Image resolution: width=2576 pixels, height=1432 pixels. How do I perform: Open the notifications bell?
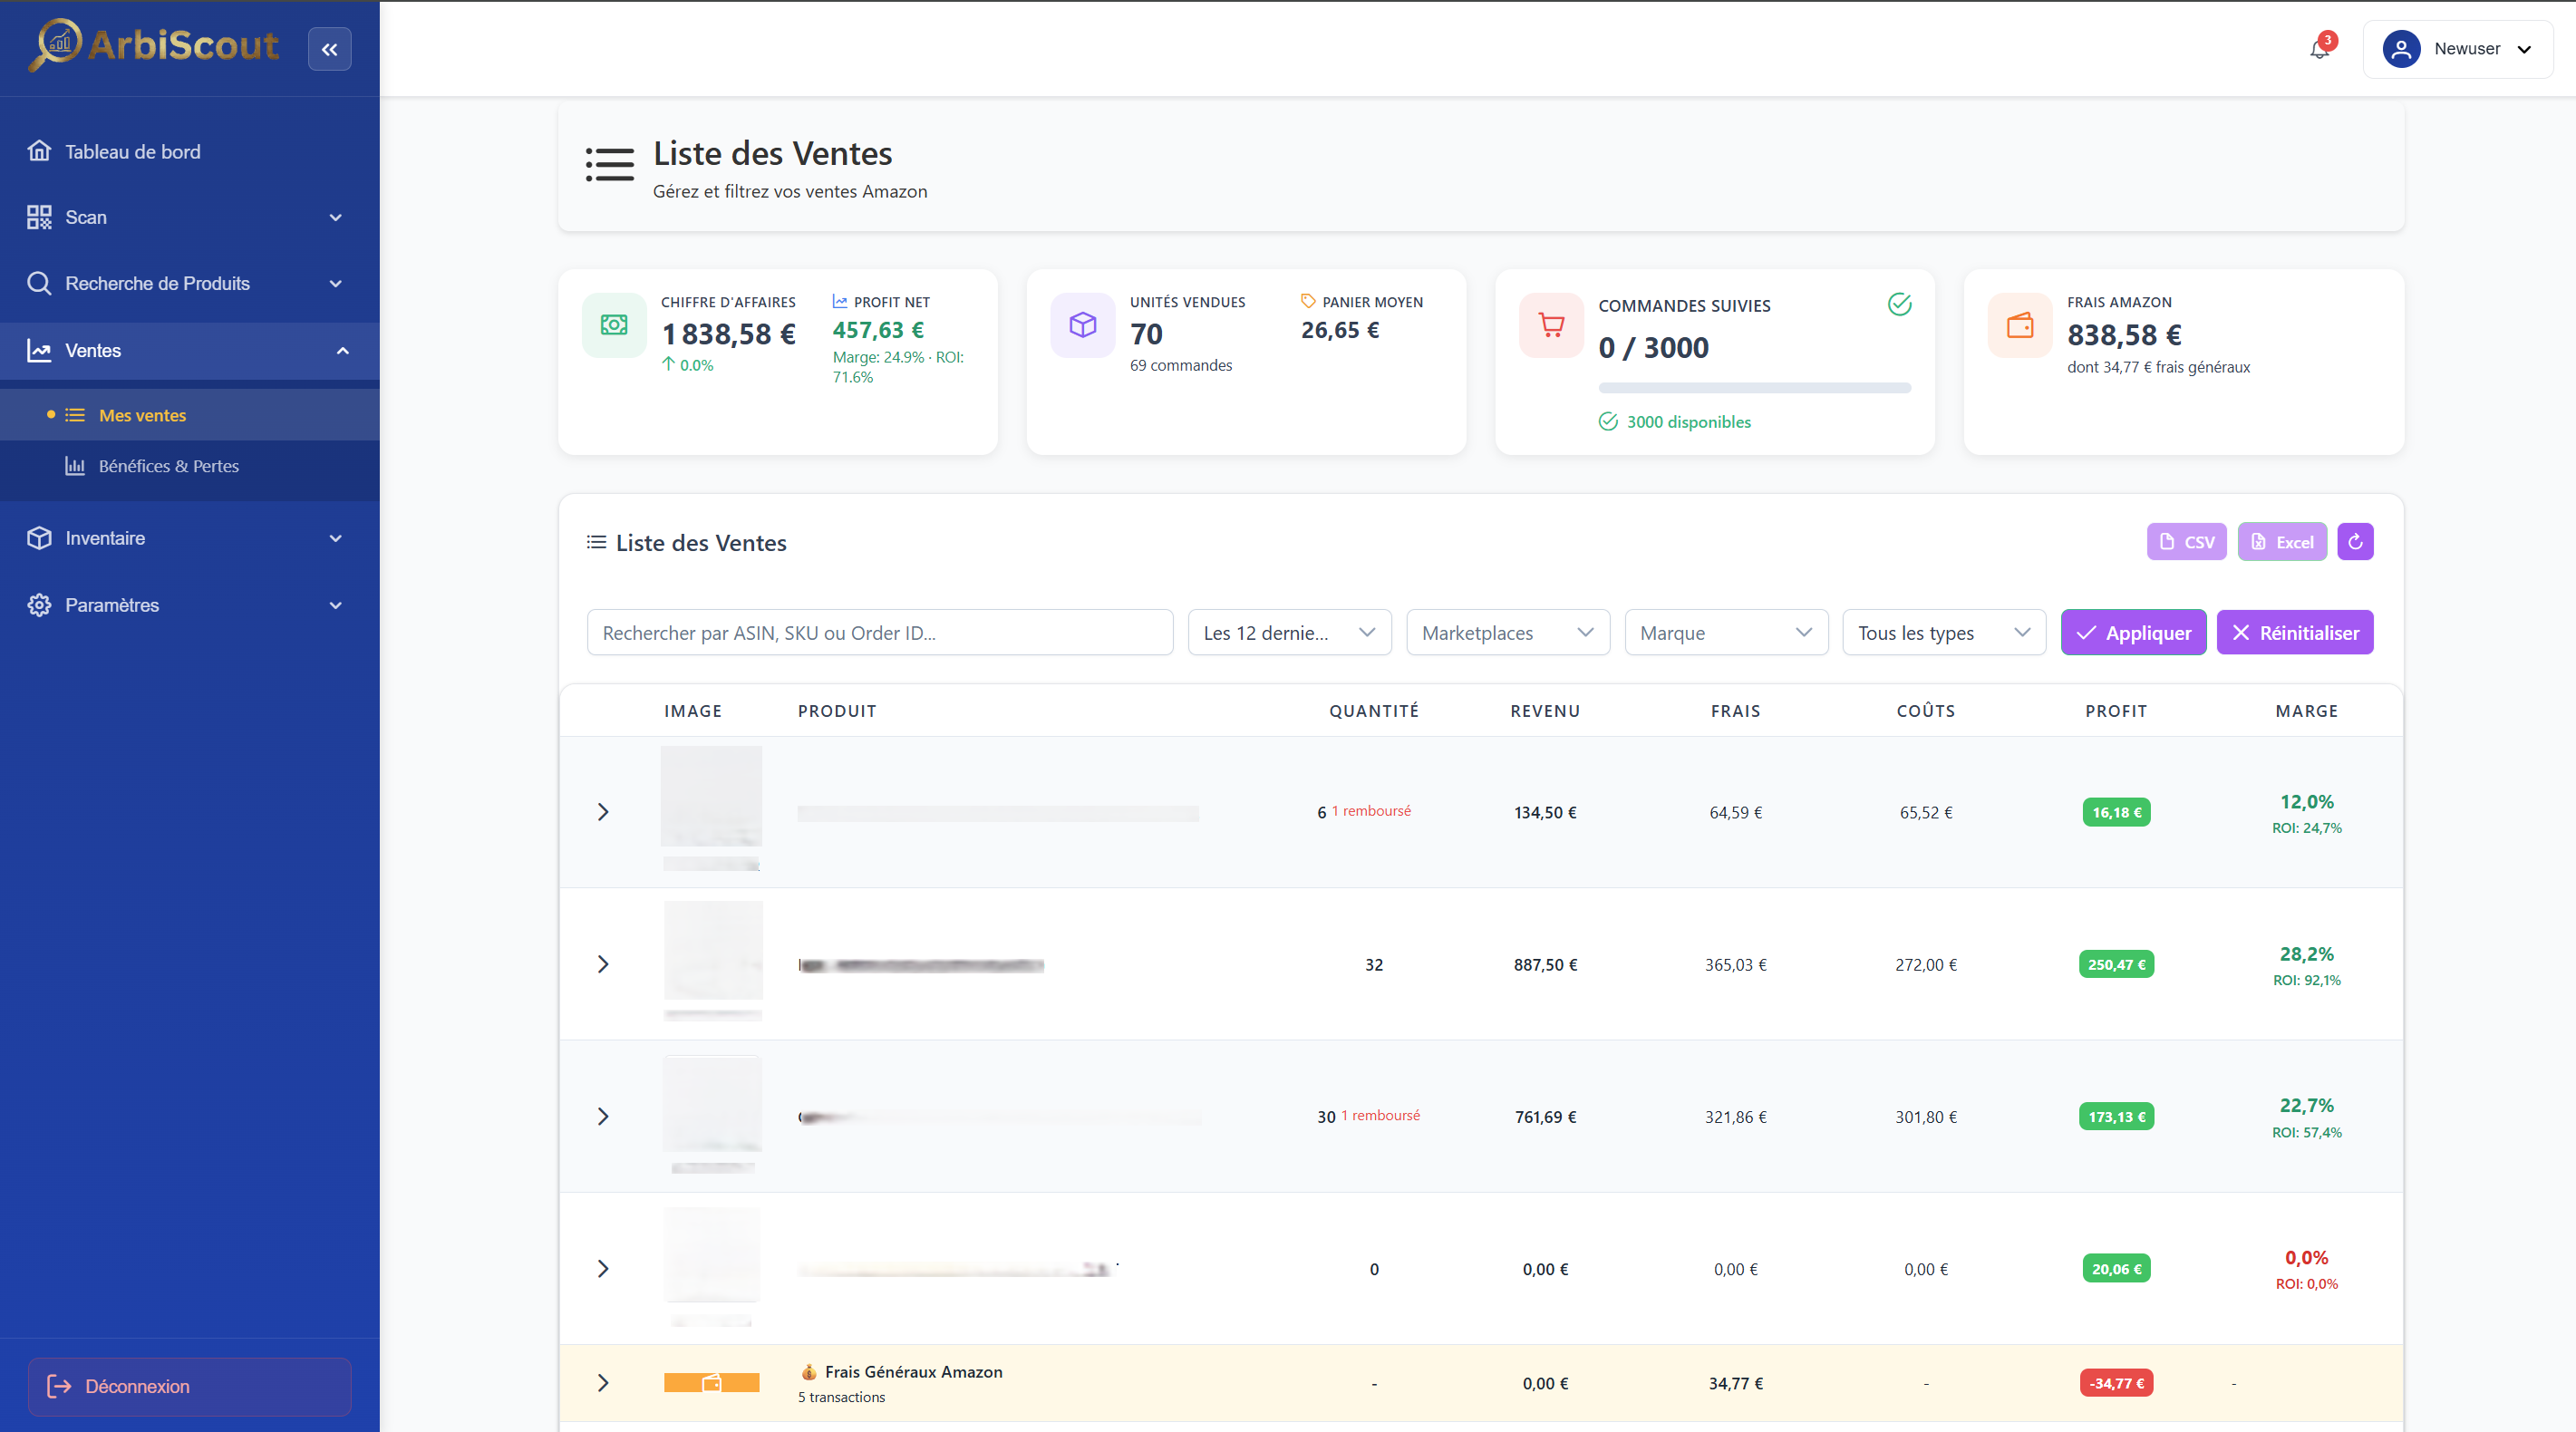[x=2319, y=49]
